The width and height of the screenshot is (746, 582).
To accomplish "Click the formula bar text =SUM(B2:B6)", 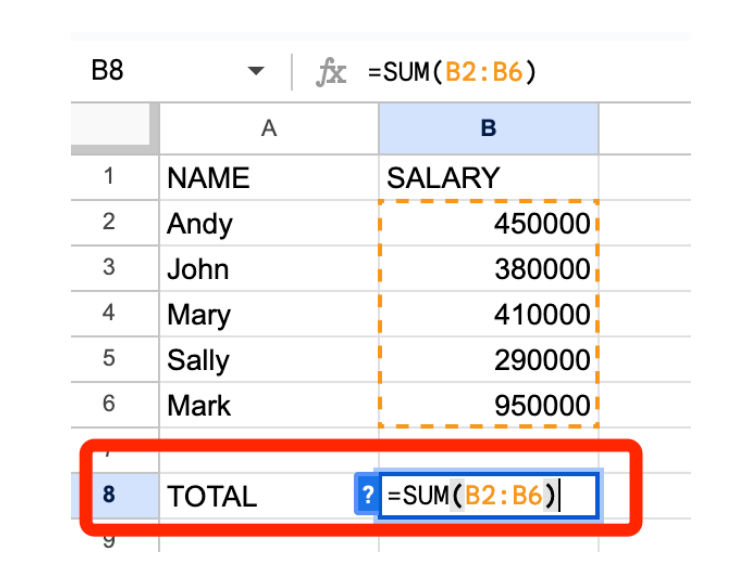I will [x=453, y=72].
